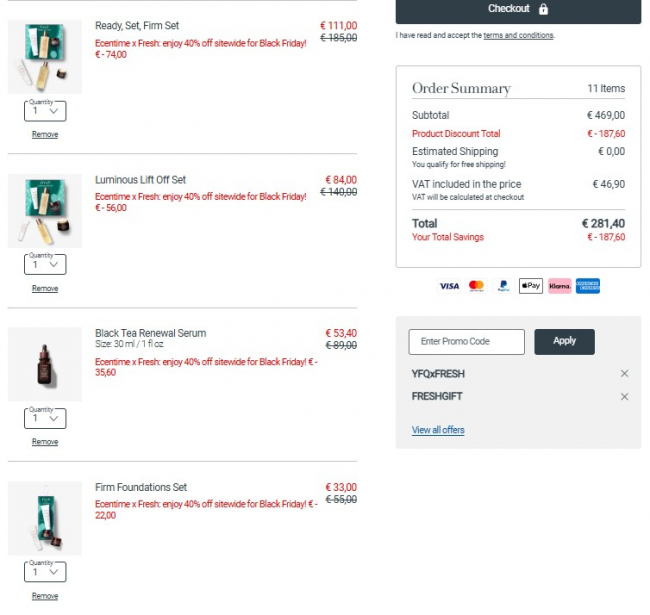This screenshot has width=650, height=615.
Task: Click the PayPal payment icon
Action: click(x=504, y=286)
